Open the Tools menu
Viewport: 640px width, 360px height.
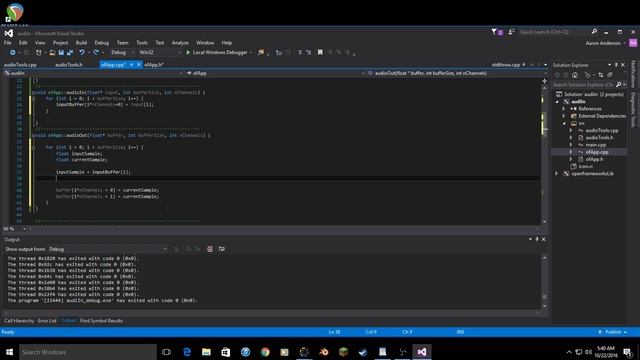coord(142,43)
